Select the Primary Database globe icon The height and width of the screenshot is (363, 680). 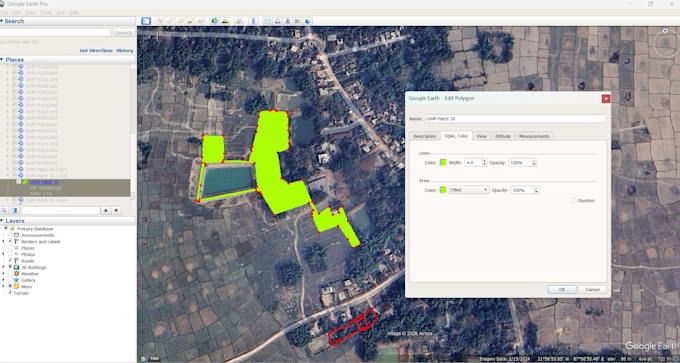click(x=12, y=229)
